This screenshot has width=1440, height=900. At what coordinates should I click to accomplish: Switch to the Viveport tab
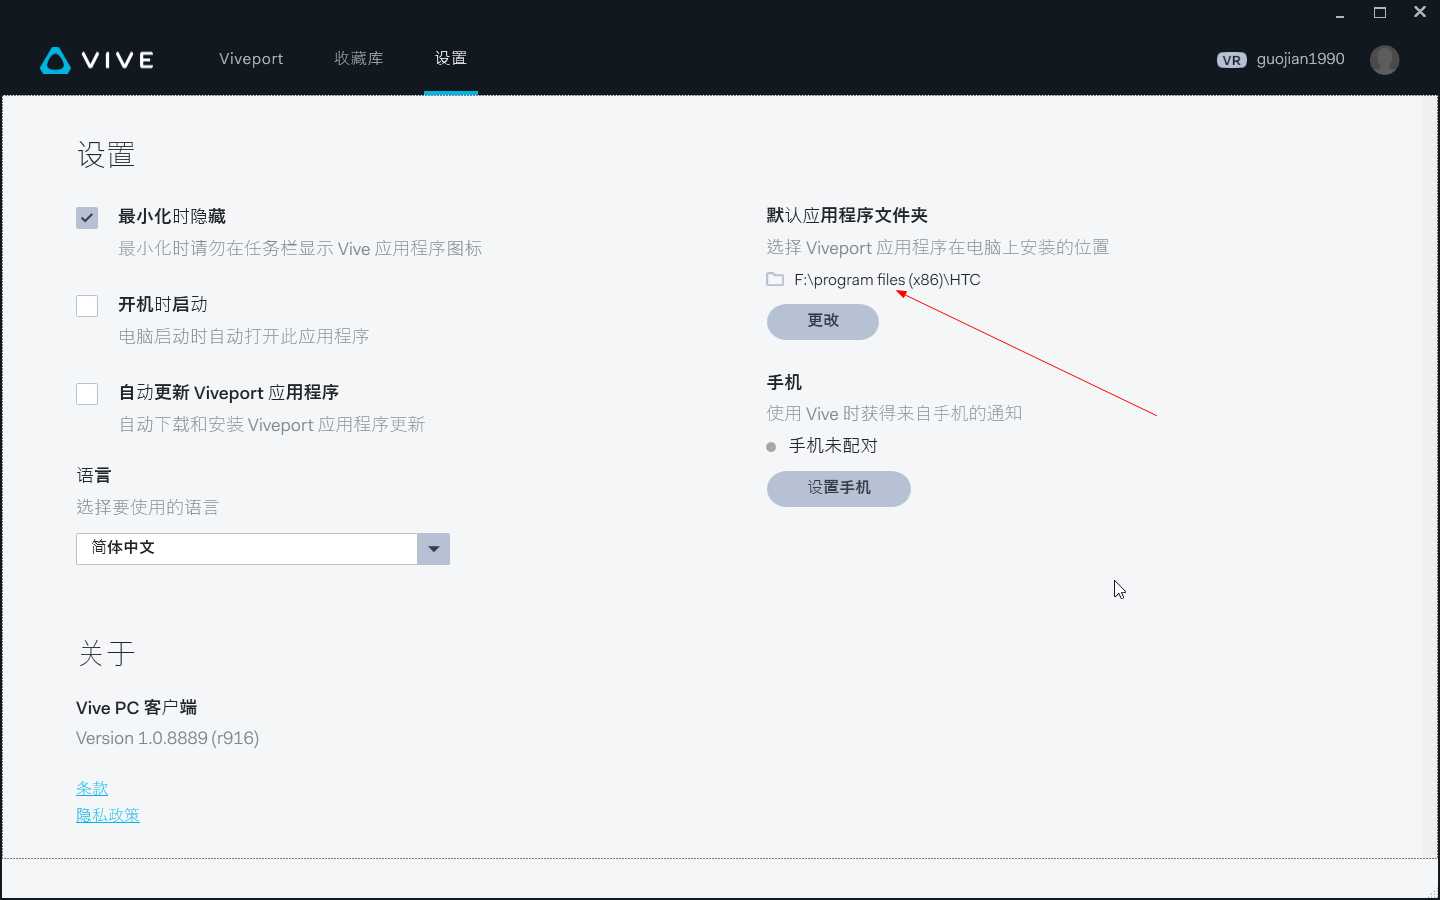pyautogui.click(x=251, y=59)
